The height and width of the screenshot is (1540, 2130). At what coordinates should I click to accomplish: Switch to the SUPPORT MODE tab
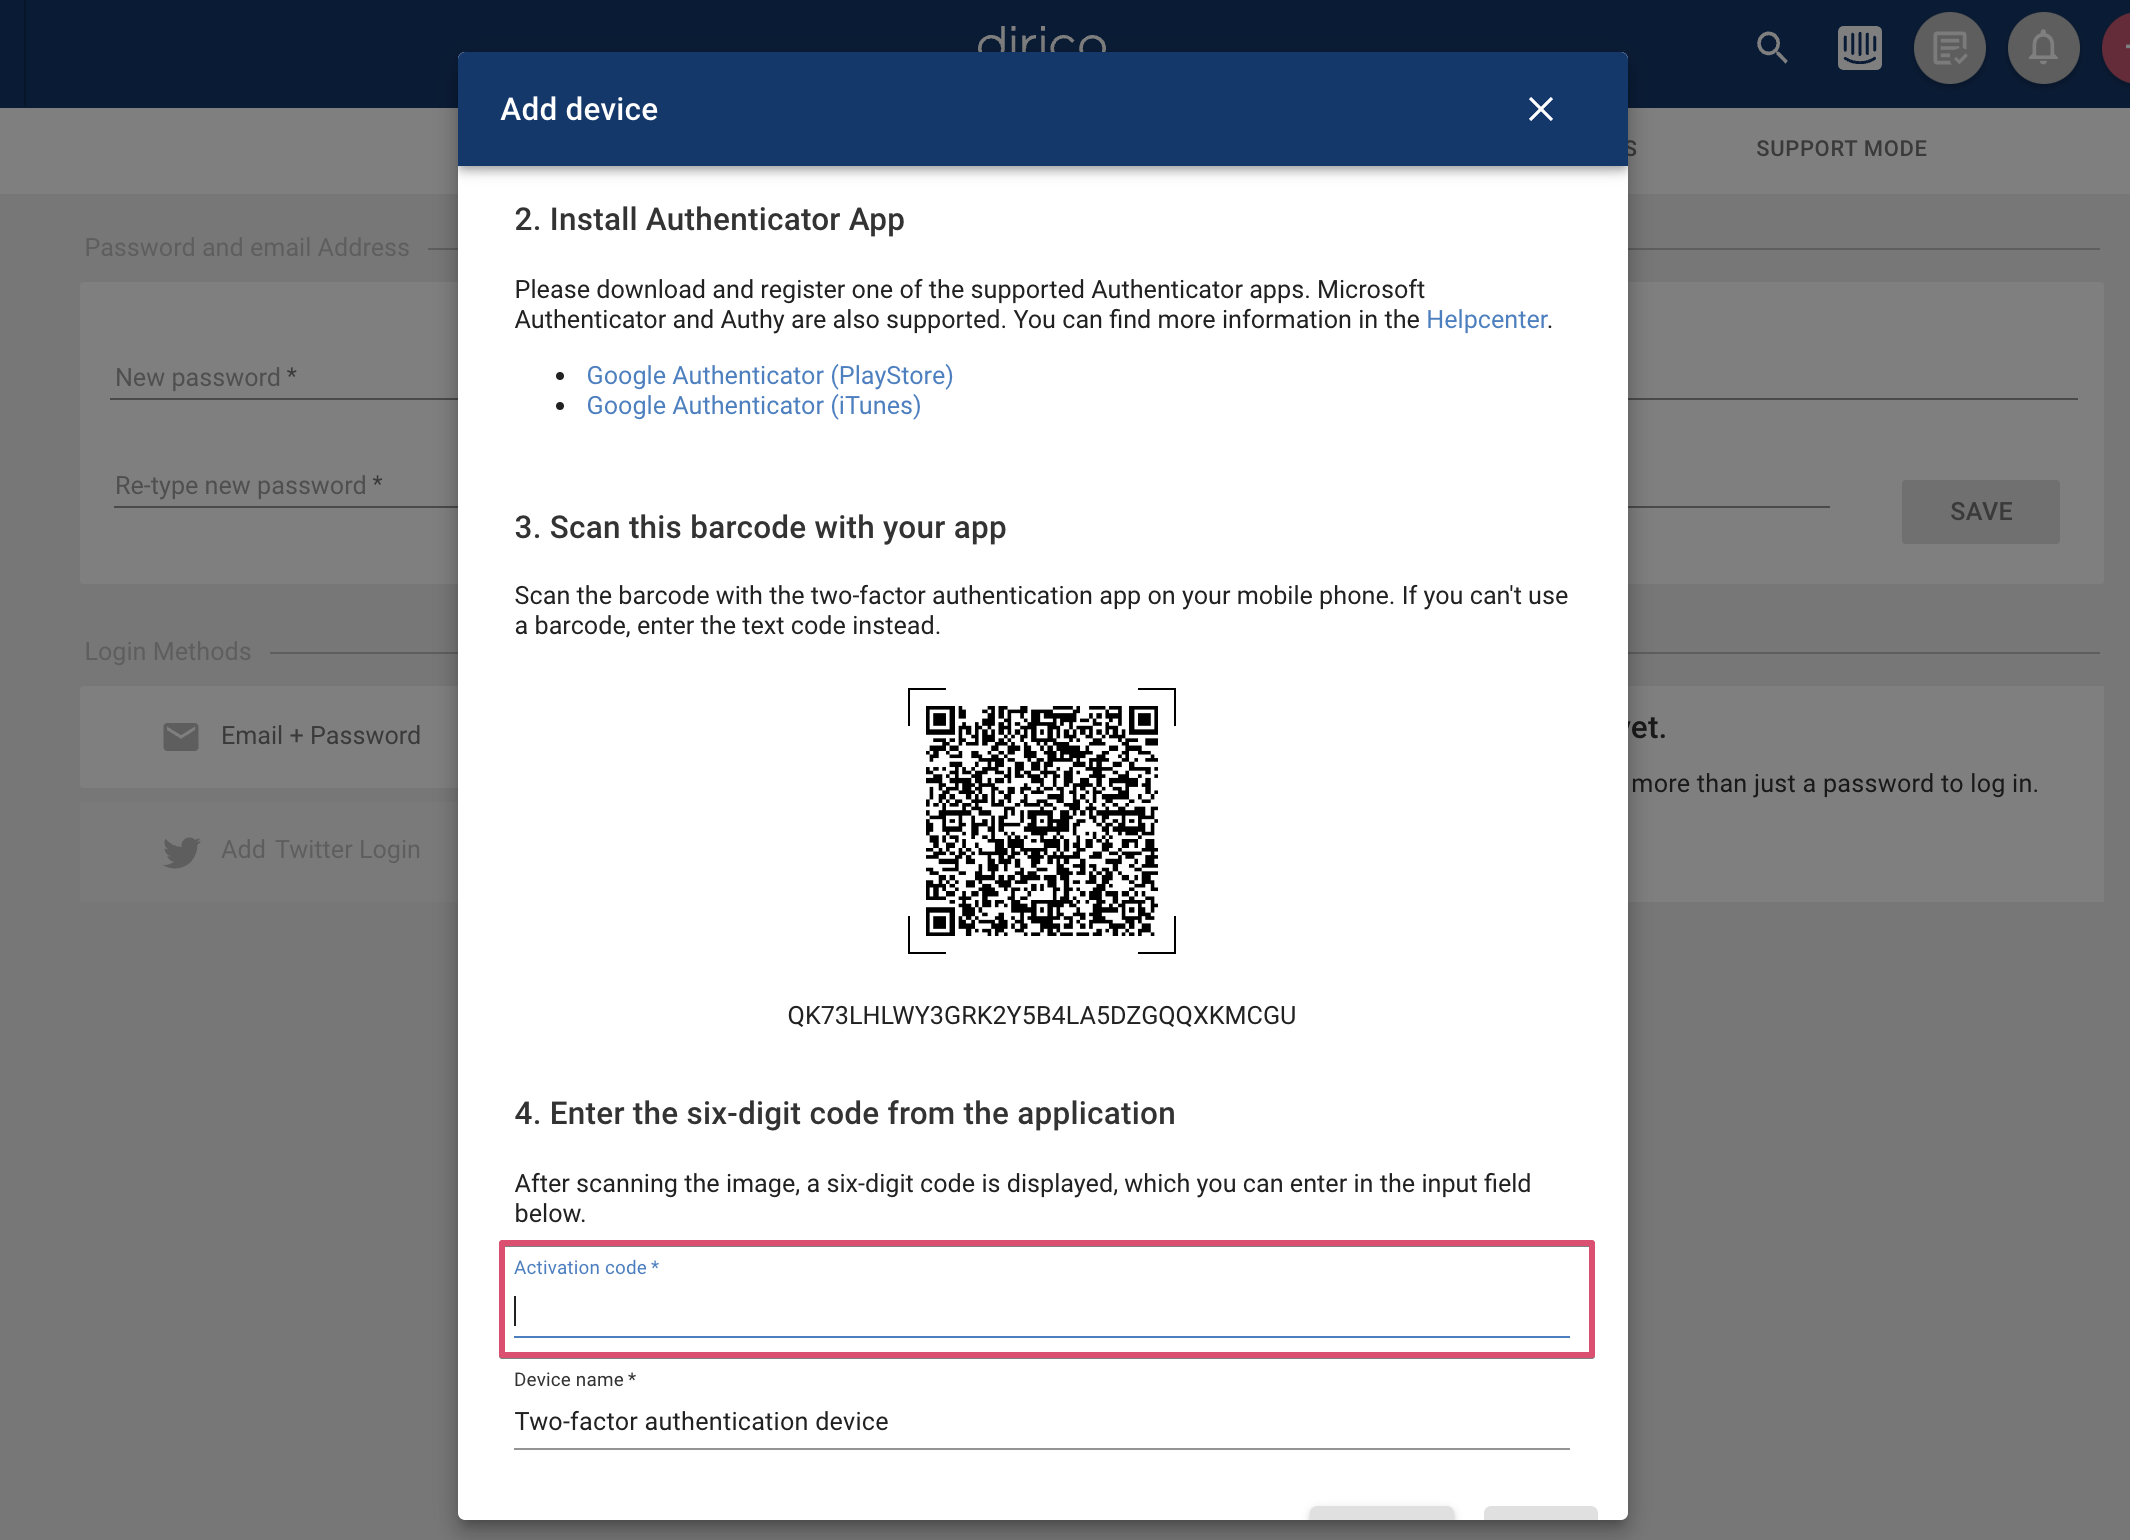(x=1841, y=148)
